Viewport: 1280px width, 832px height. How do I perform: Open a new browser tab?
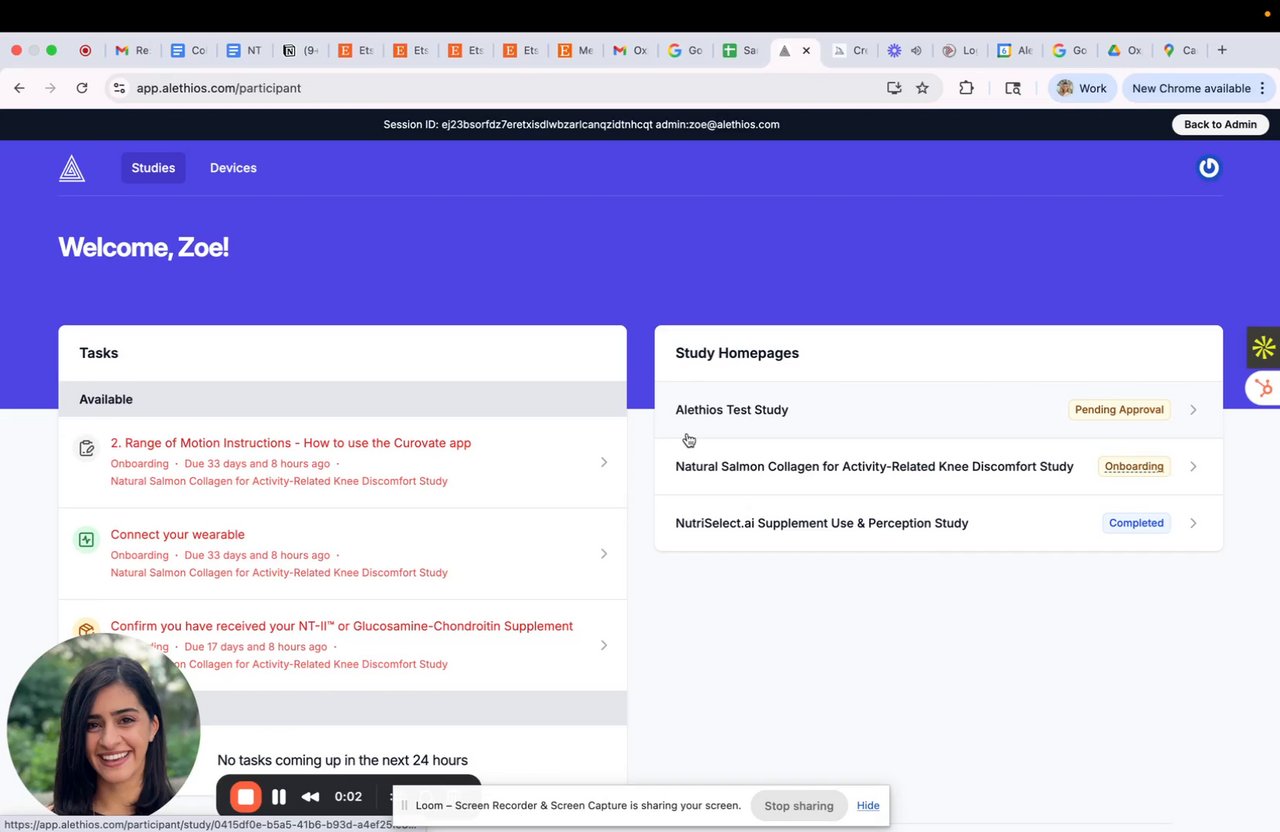pyautogui.click(x=1222, y=50)
